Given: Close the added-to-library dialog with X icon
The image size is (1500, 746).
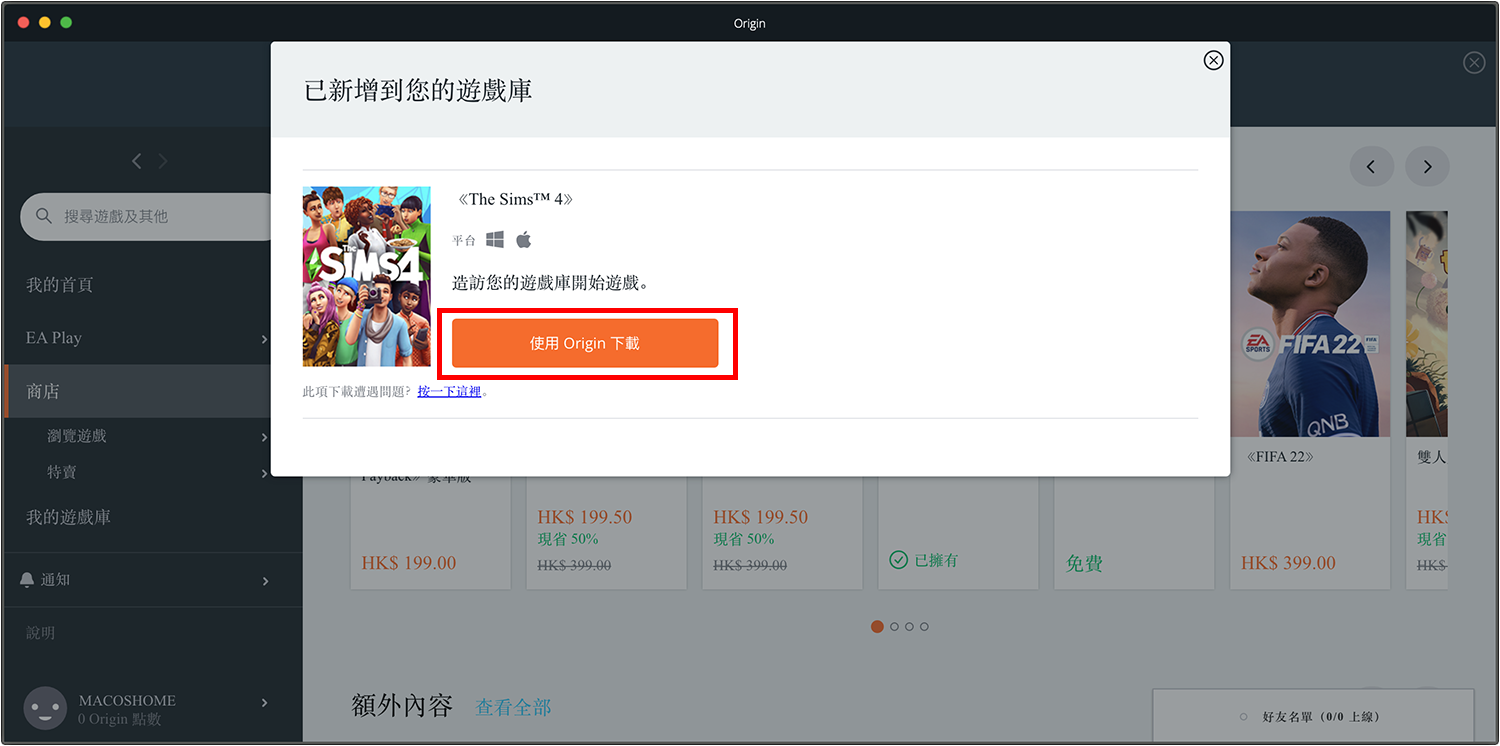Looking at the screenshot, I should (x=1213, y=60).
